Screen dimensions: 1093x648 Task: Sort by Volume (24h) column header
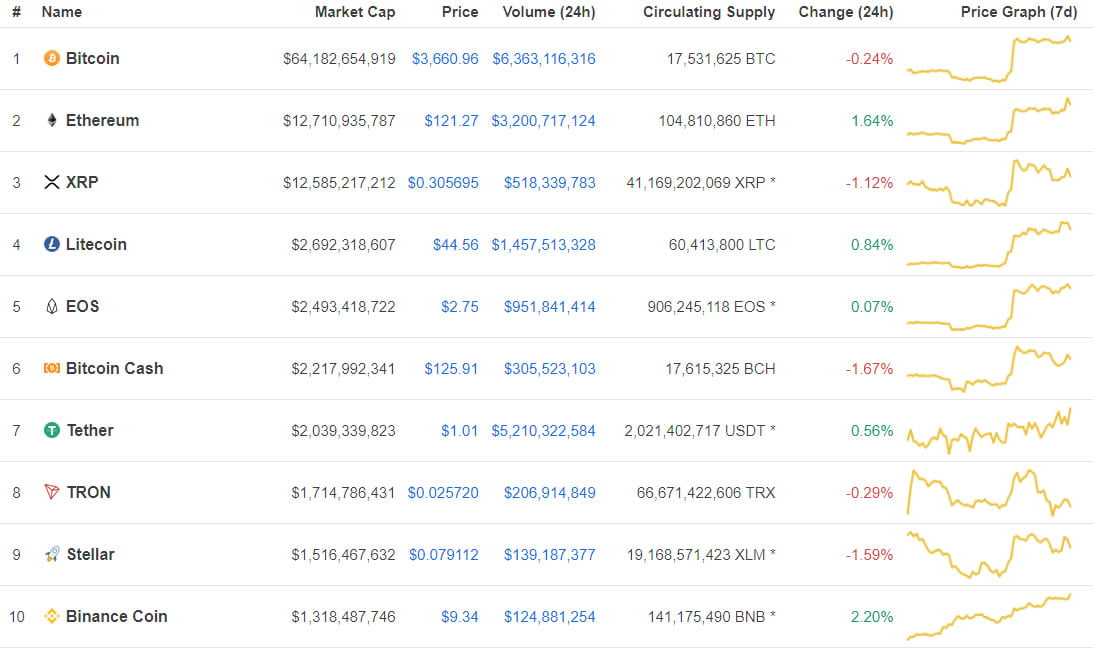coord(549,12)
